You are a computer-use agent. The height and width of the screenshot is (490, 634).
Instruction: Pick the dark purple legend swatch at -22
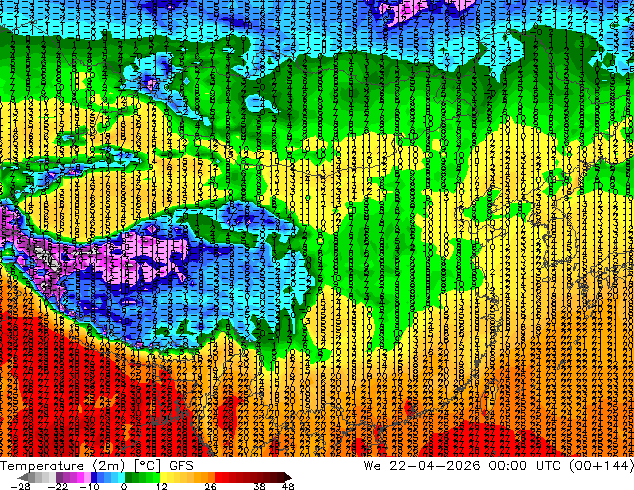click(59, 477)
